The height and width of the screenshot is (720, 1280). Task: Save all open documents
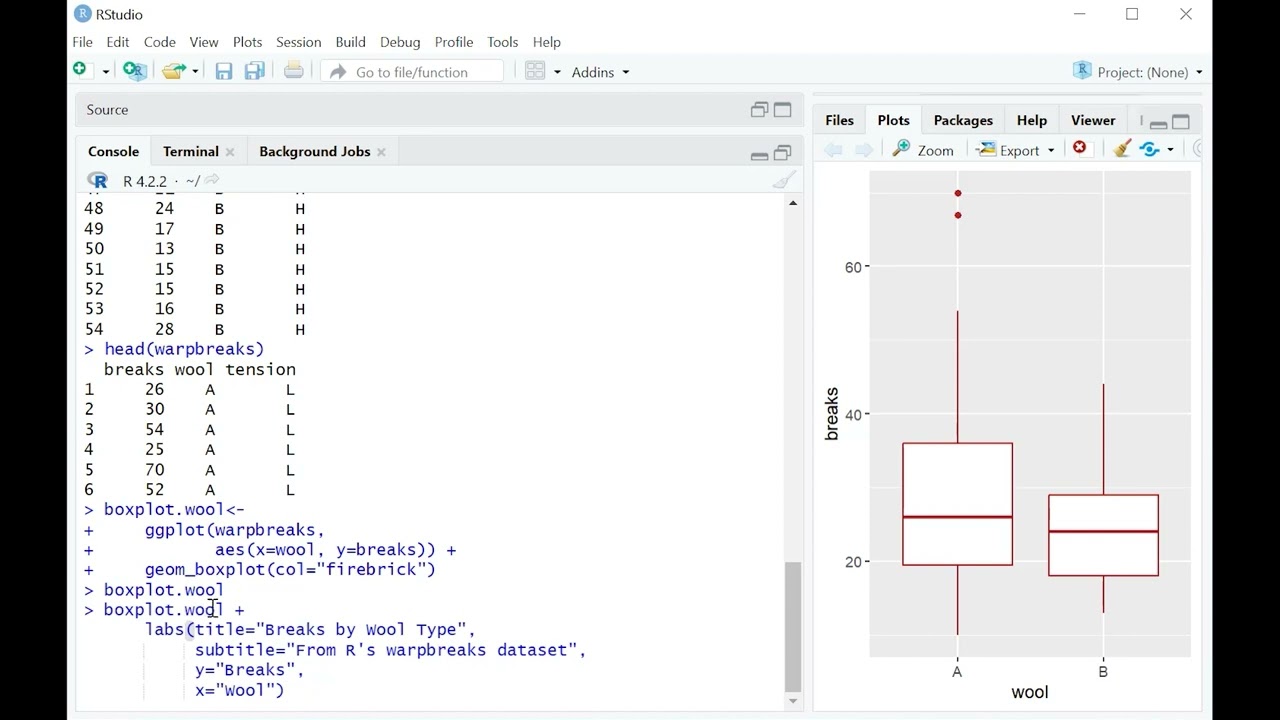[255, 71]
